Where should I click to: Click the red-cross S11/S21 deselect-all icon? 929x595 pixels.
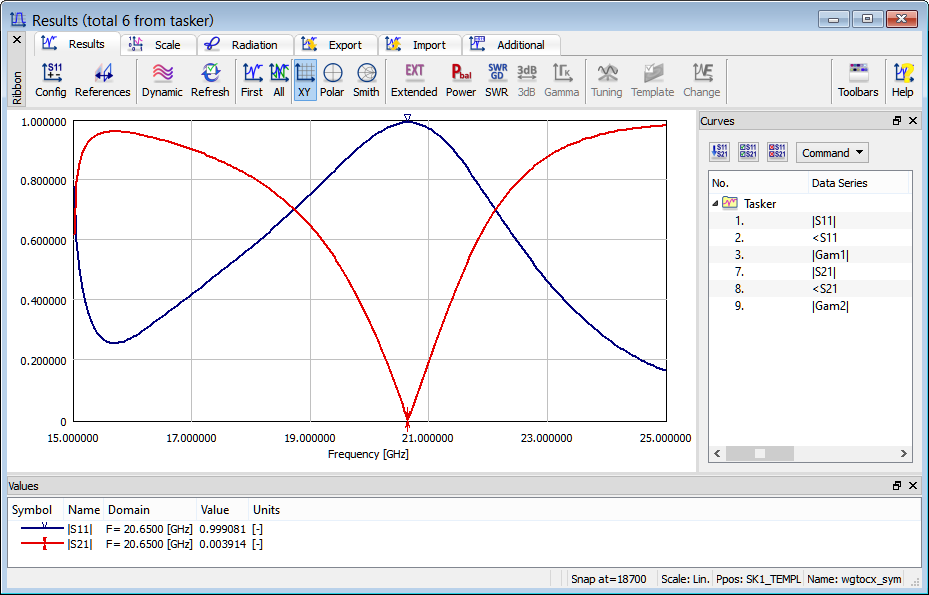point(777,152)
